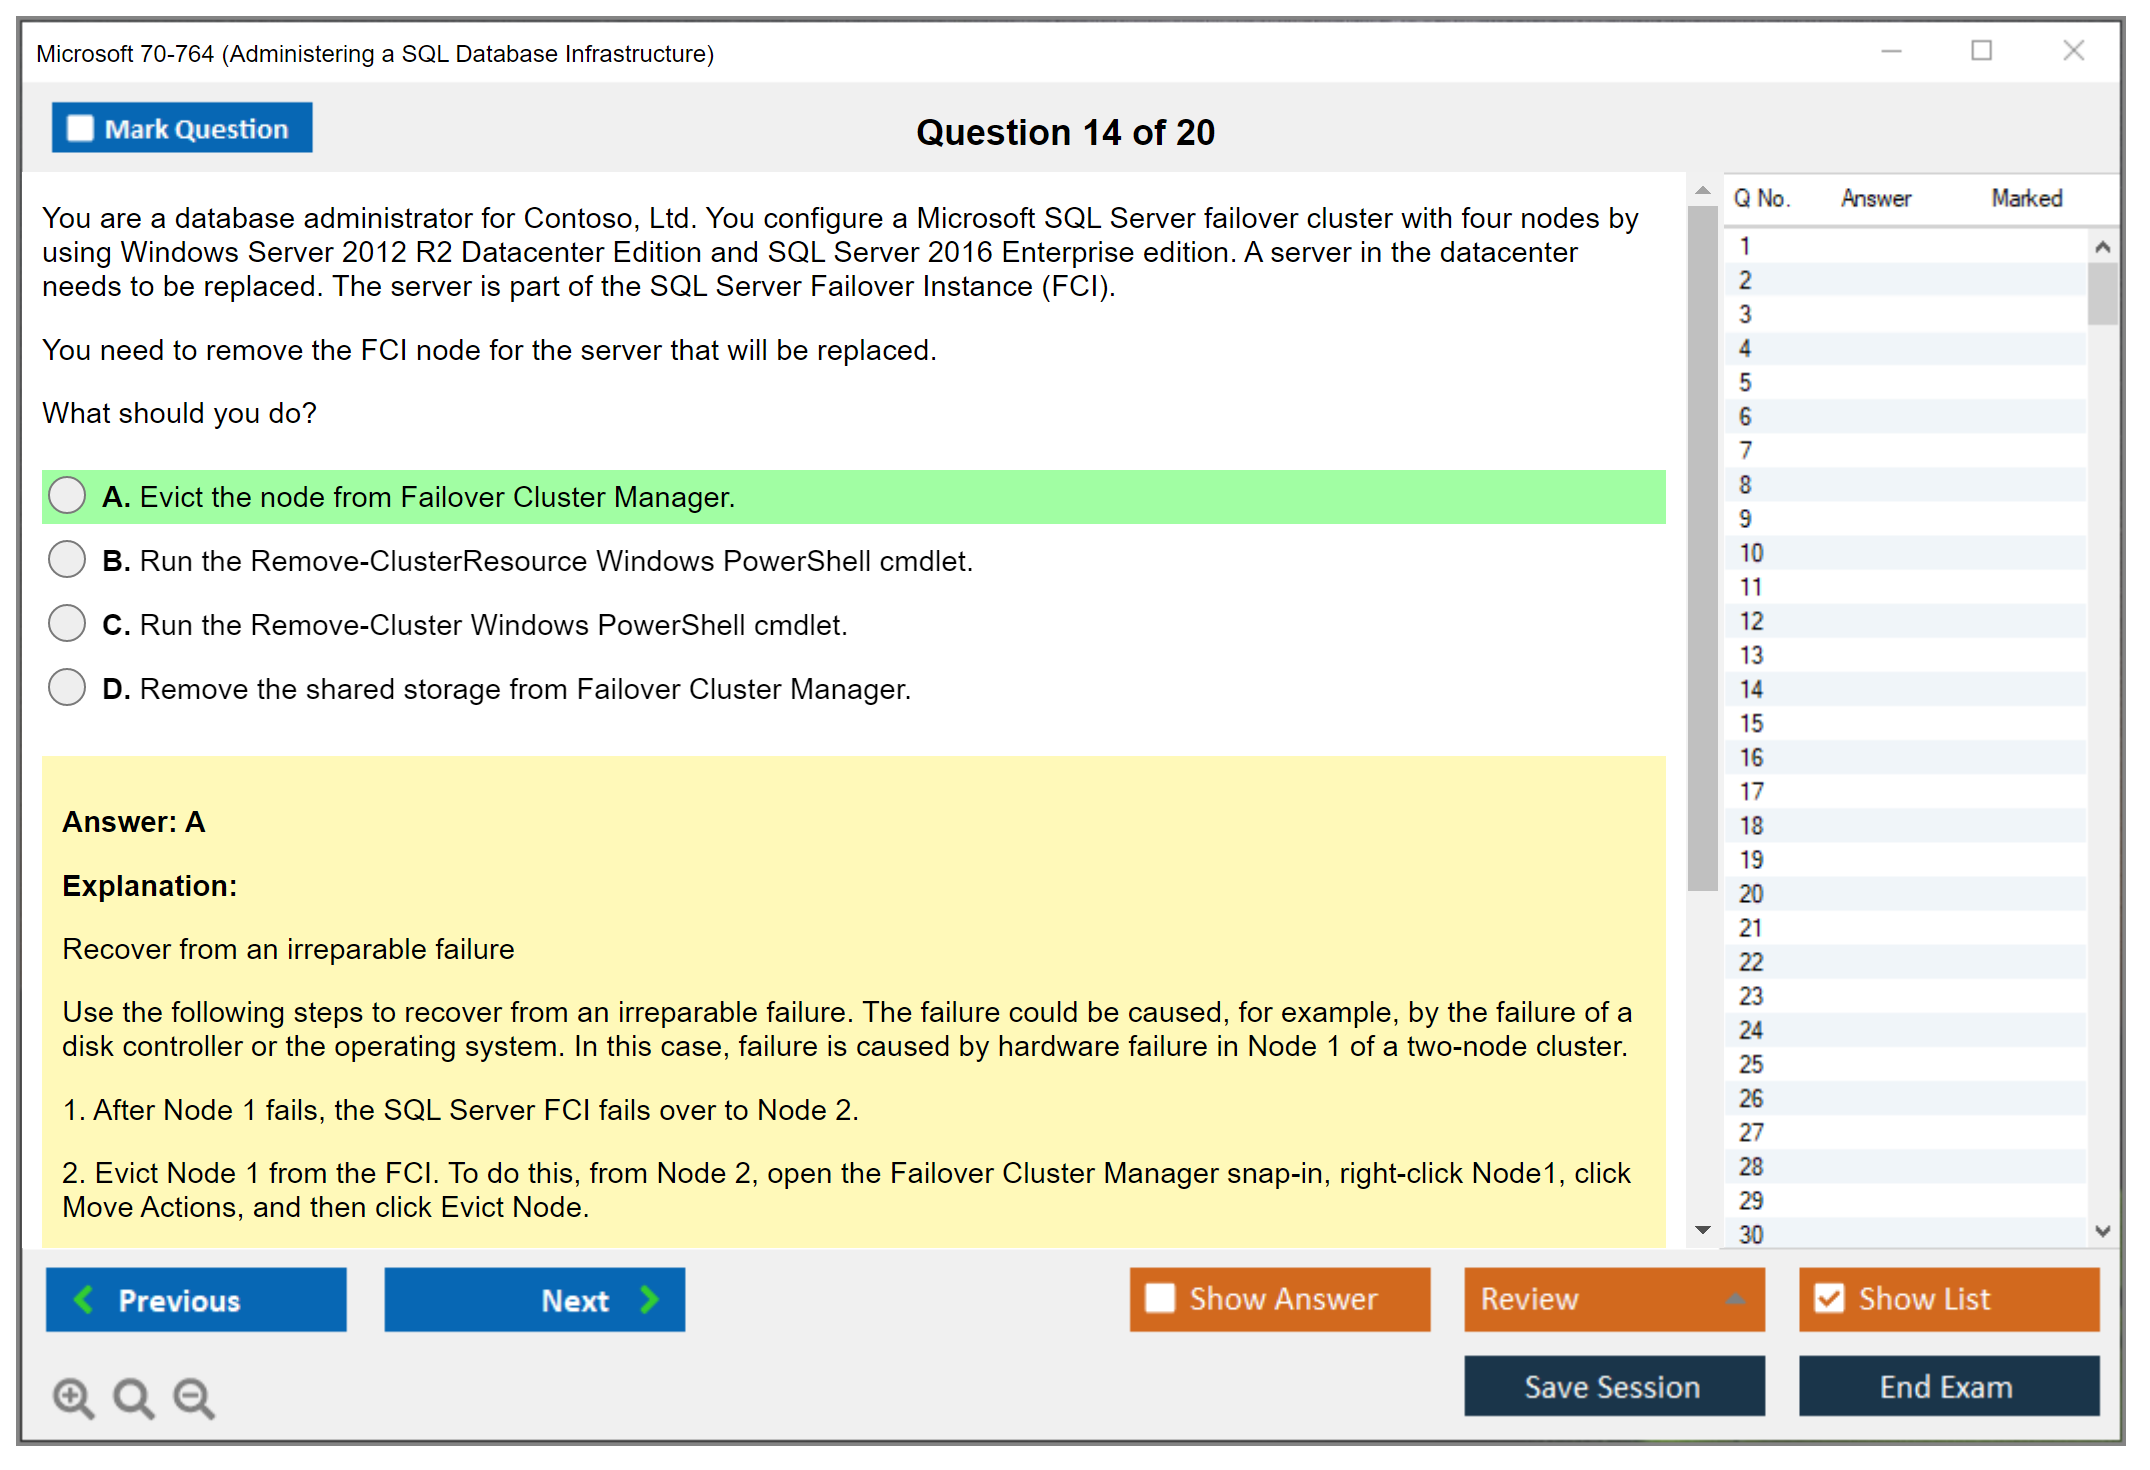This screenshot has width=2150, height=1470.
Task: Tick the Mark Question checkbox
Action: pyautogui.click(x=80, y=129)
